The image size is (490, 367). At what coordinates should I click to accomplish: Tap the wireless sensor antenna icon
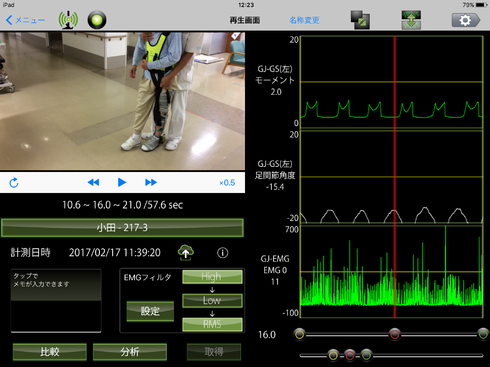68,20
